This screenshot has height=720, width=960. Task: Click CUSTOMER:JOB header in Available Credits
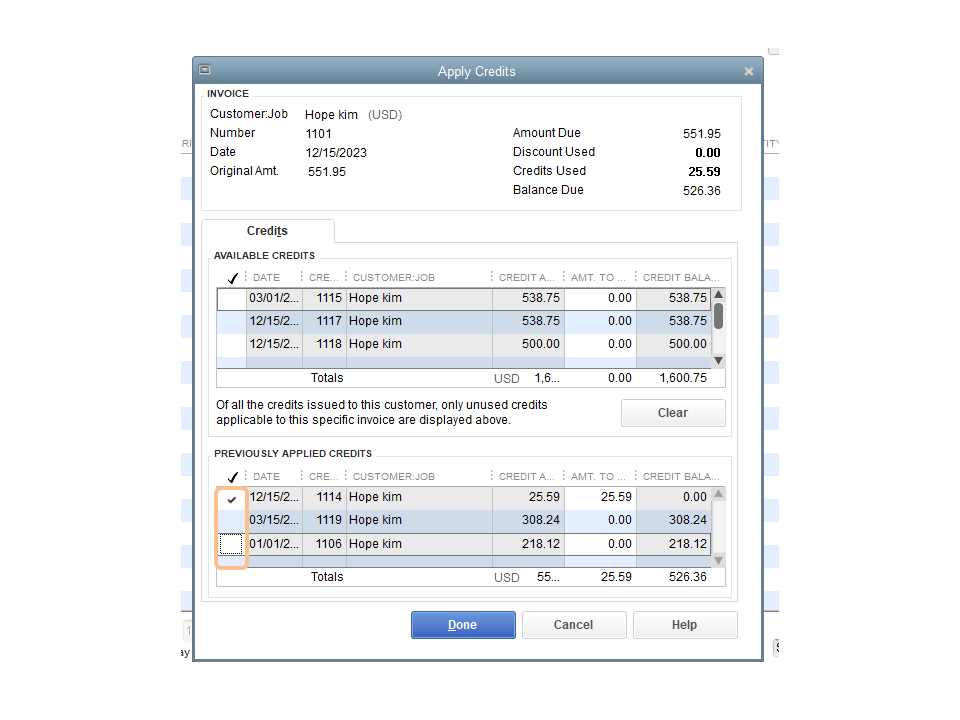(x=394, y=278)
